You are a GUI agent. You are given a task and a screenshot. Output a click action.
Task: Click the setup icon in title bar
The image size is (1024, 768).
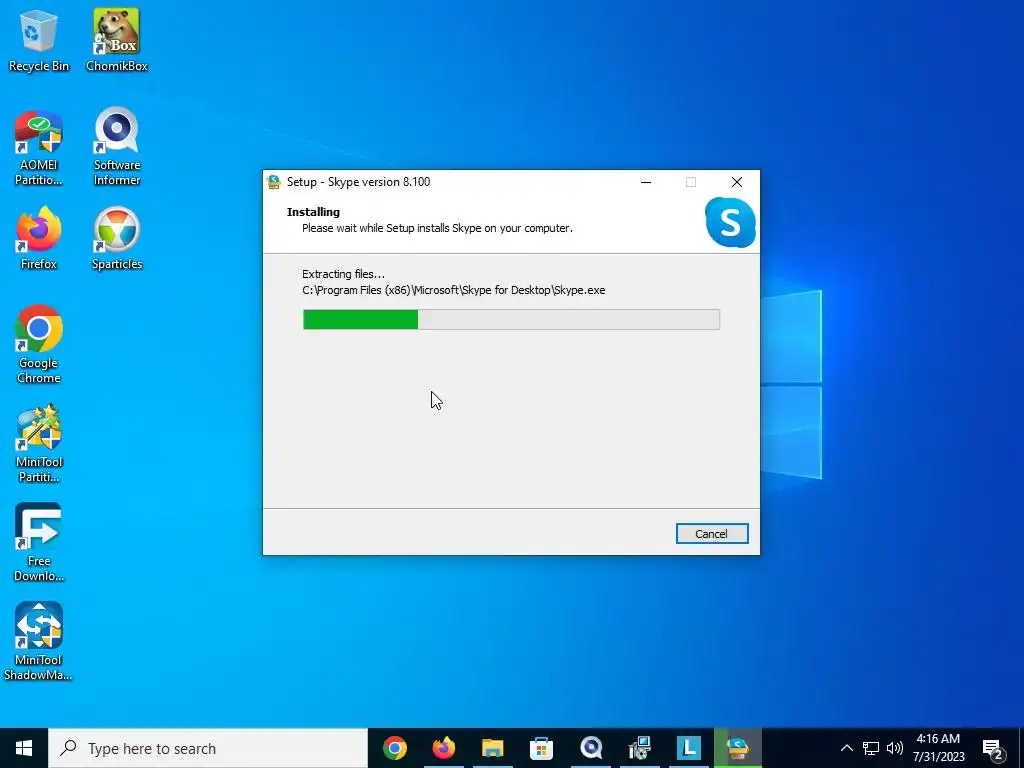[x=274, y=182]
